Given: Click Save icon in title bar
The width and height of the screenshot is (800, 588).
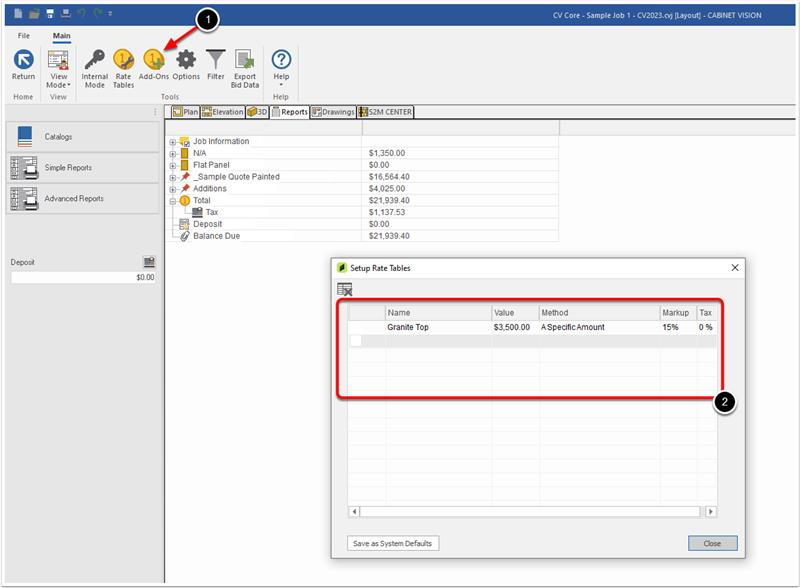Looking at the screenshot, I should tap(50, 13).
